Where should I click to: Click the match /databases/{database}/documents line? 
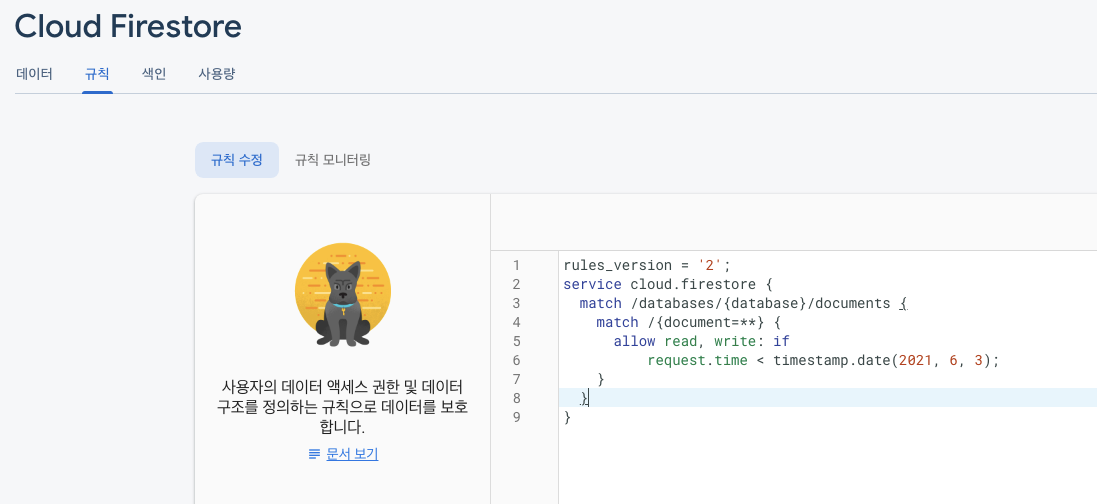coord(743,303)
